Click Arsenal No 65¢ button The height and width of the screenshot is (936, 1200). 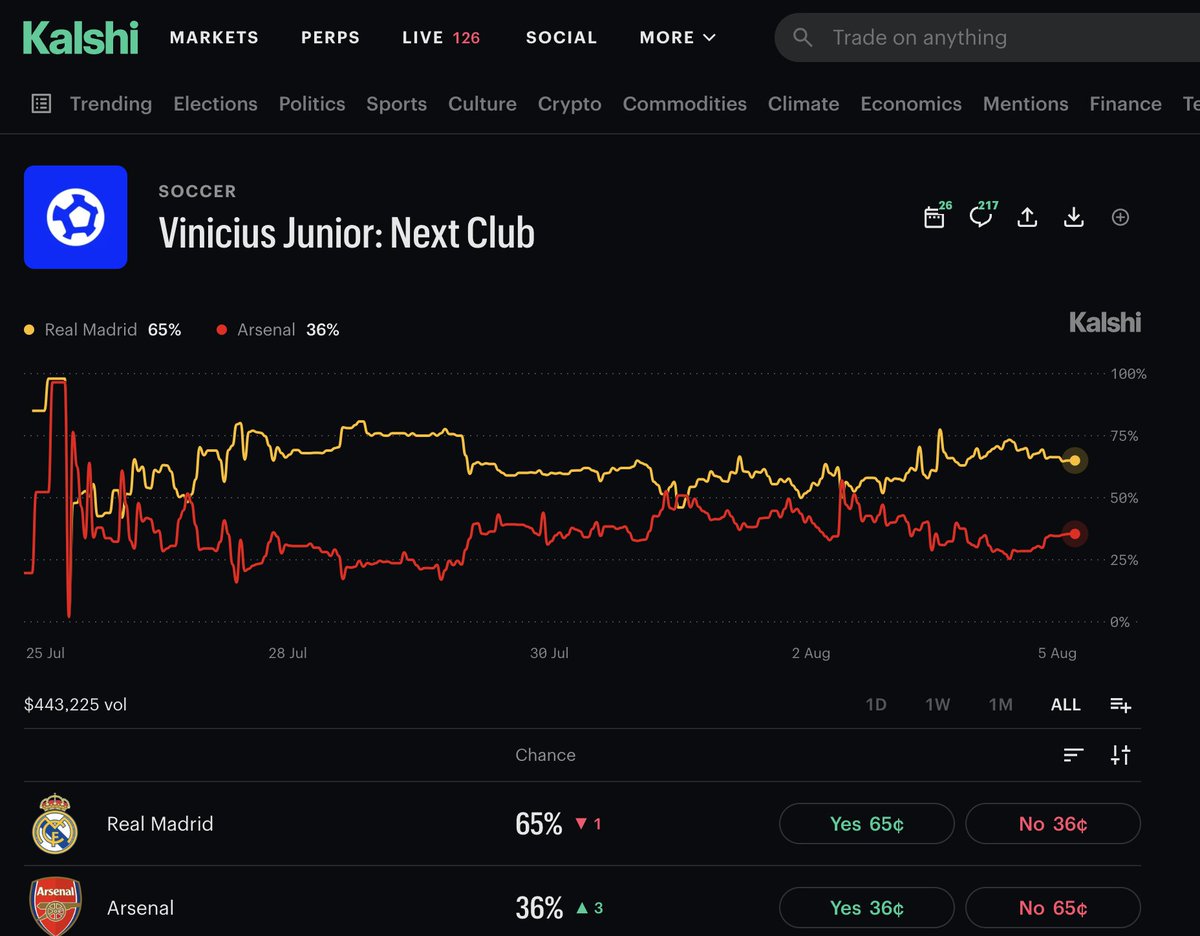click(1053, 908)
